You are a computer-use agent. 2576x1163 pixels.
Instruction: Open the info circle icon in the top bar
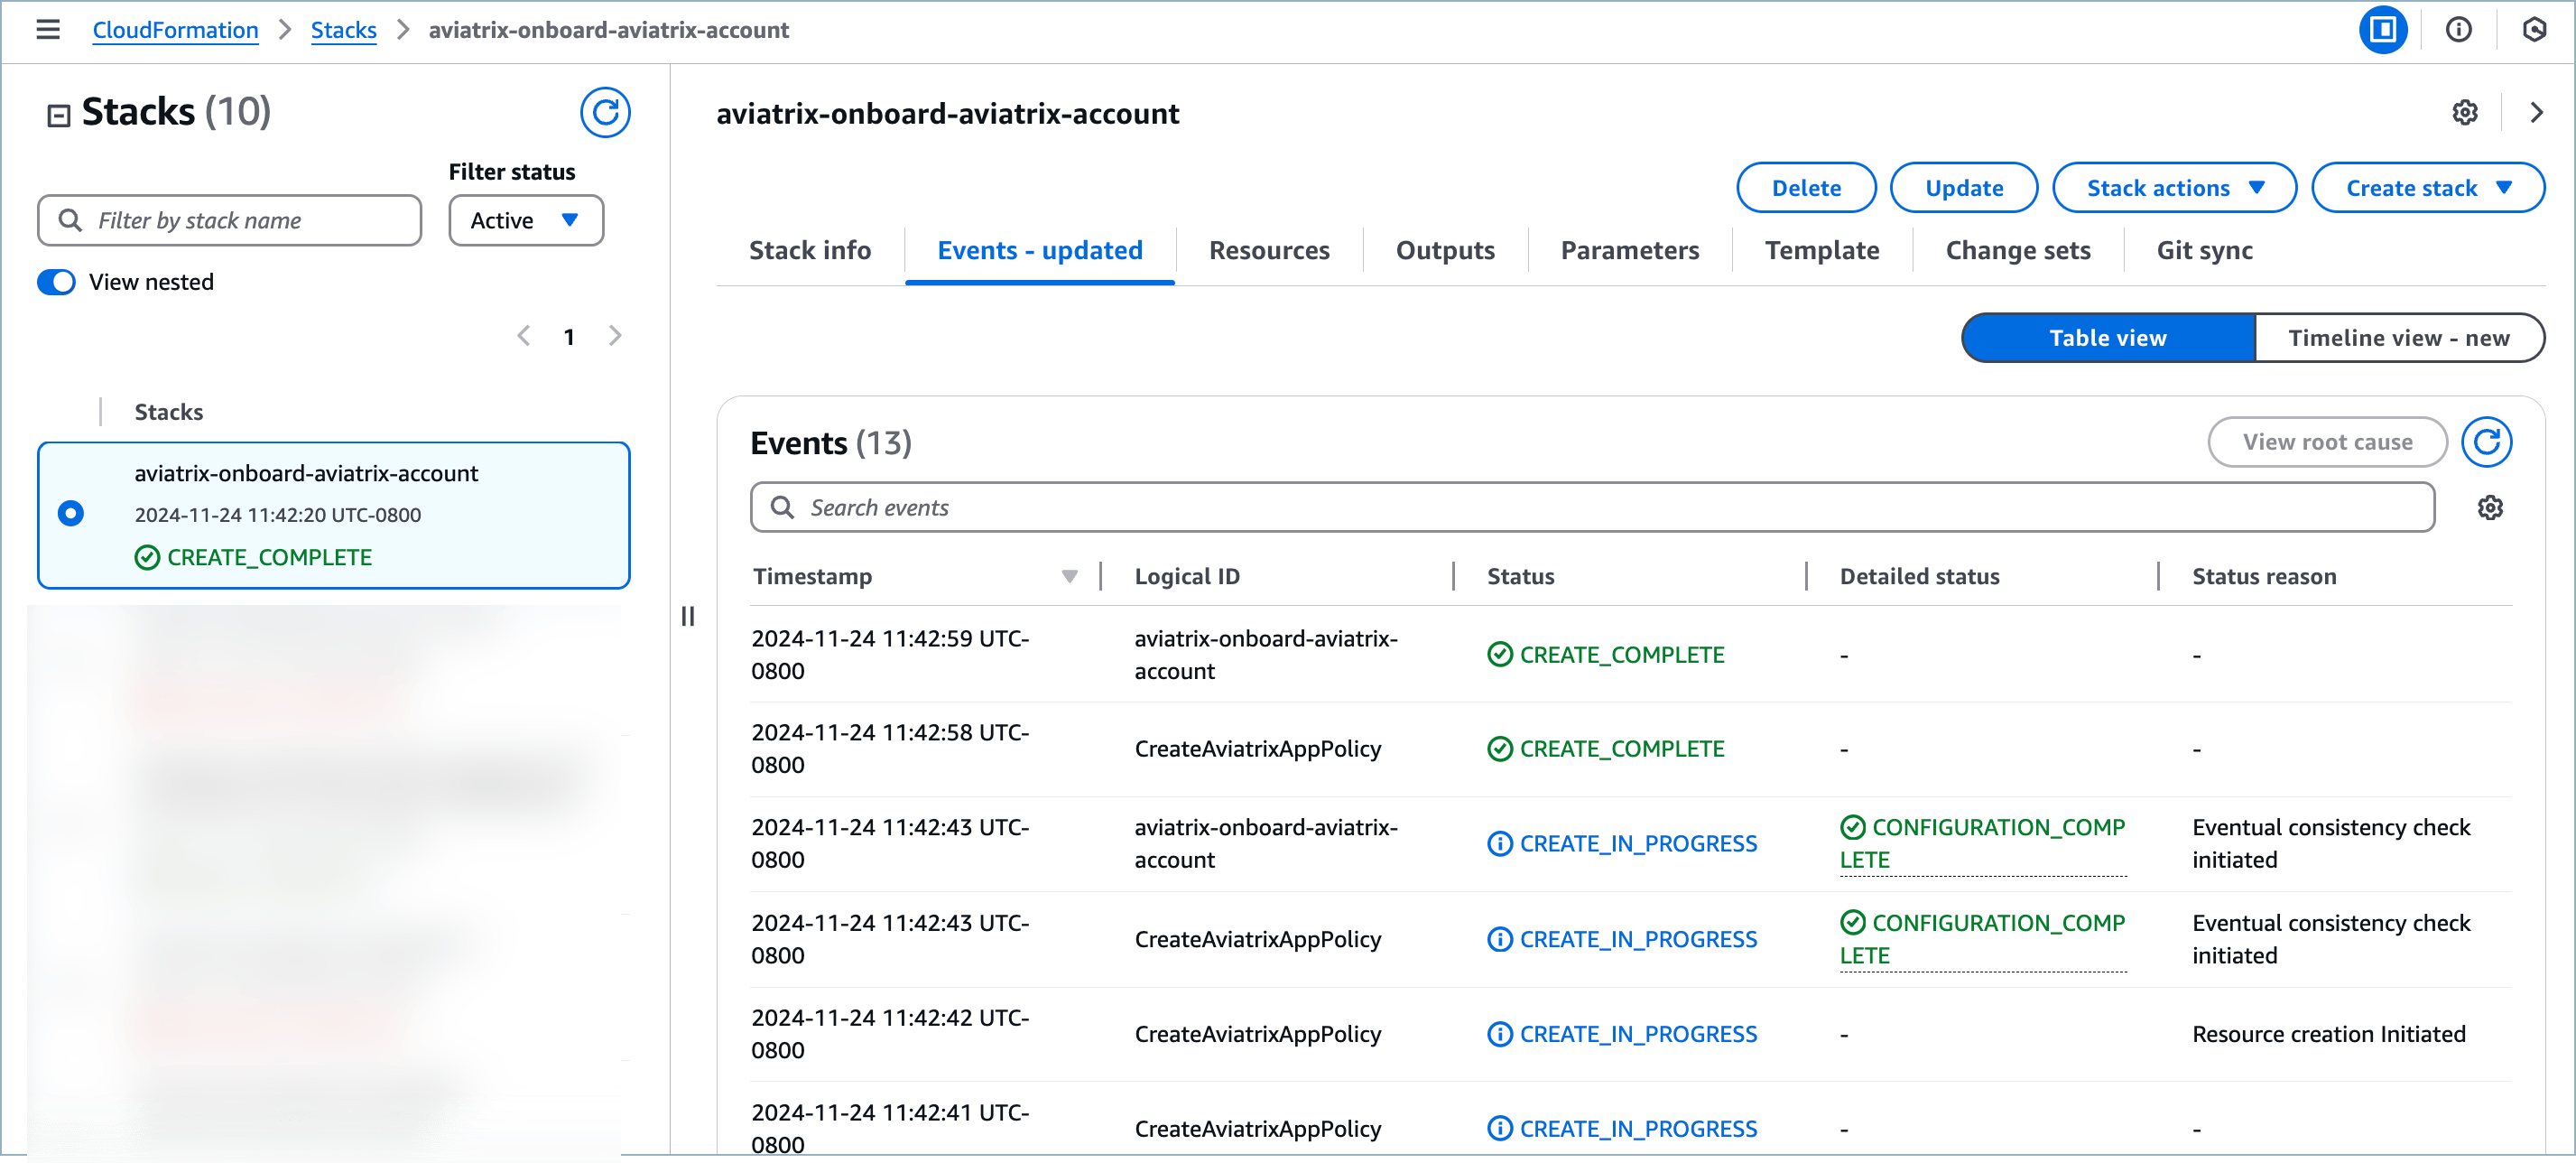[x=2459, y=30]
